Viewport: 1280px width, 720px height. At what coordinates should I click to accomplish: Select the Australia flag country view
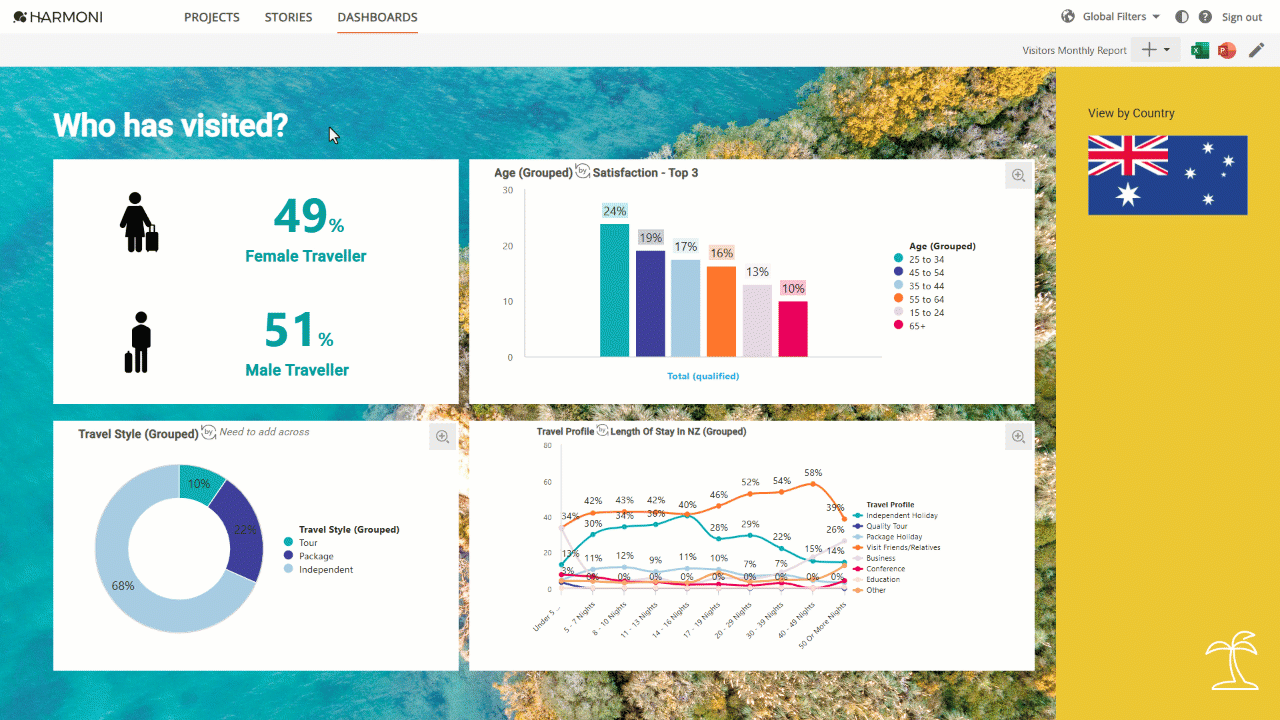[1167, 175]
